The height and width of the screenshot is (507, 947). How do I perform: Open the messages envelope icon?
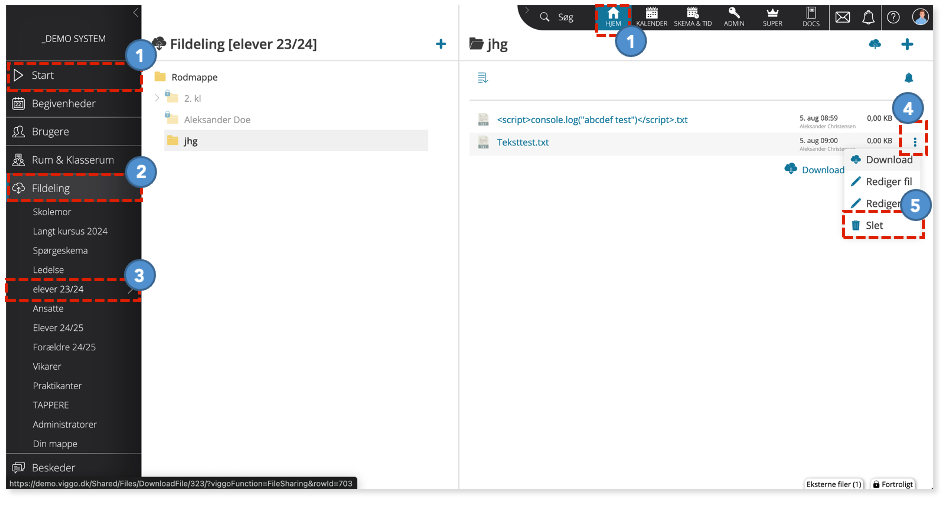(843, 18)
